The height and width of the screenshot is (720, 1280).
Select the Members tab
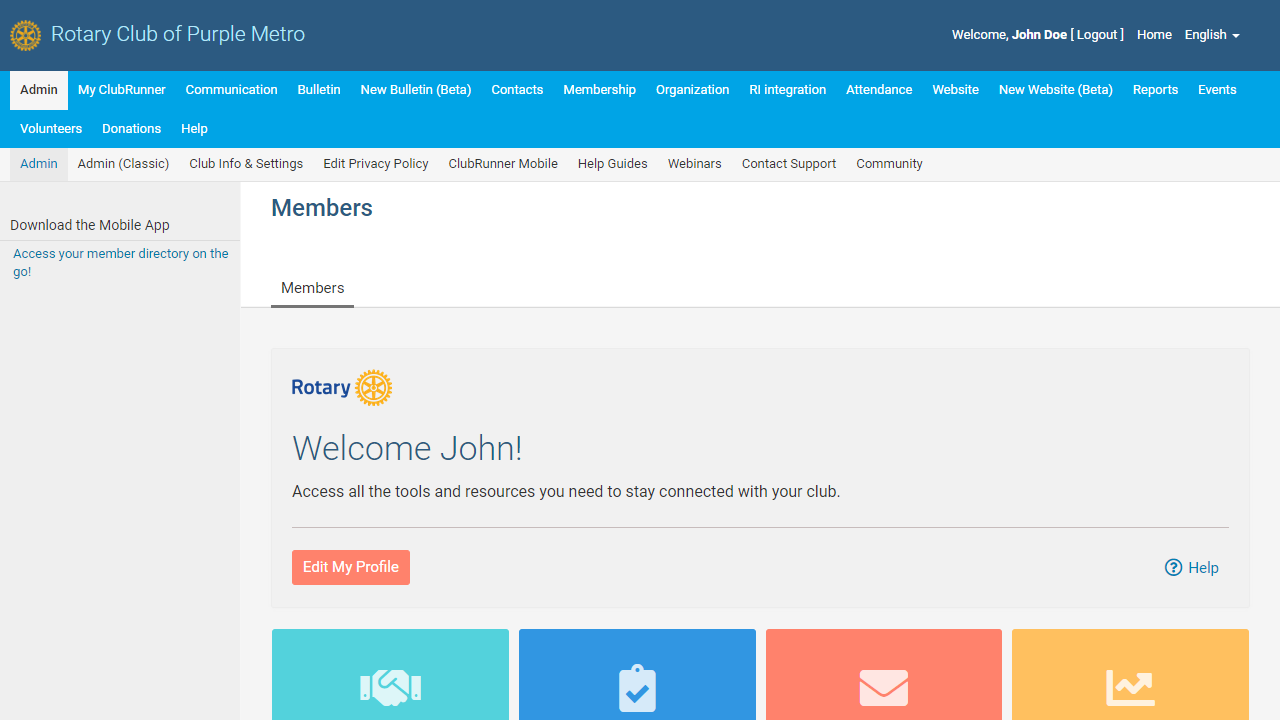point(312,288)
